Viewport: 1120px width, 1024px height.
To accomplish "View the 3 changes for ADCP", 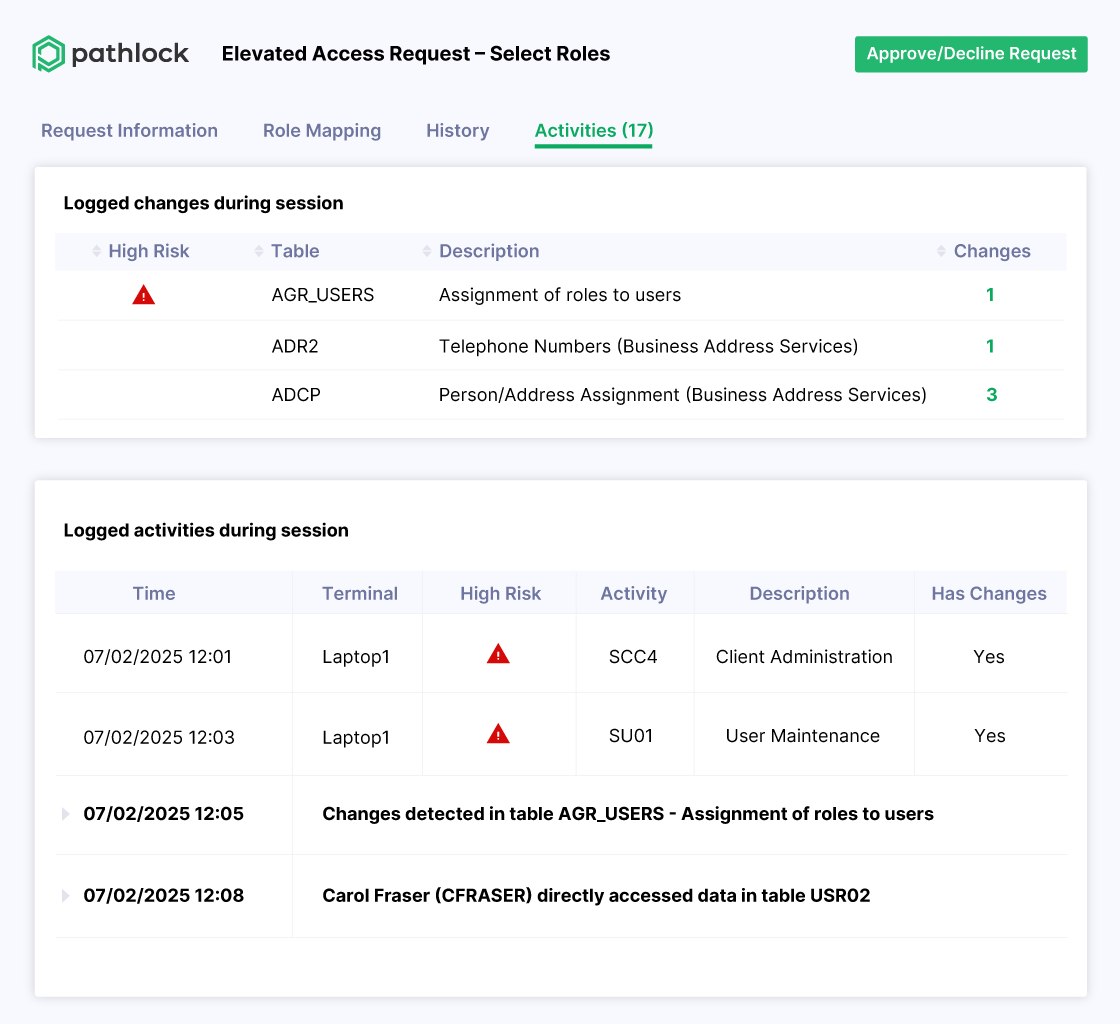I will click(990, 394).
